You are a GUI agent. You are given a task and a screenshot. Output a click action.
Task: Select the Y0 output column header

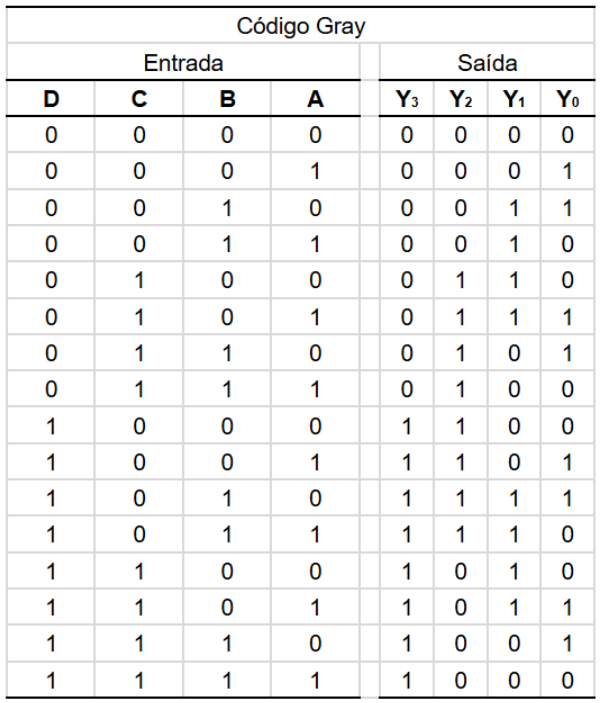[567, 99]
